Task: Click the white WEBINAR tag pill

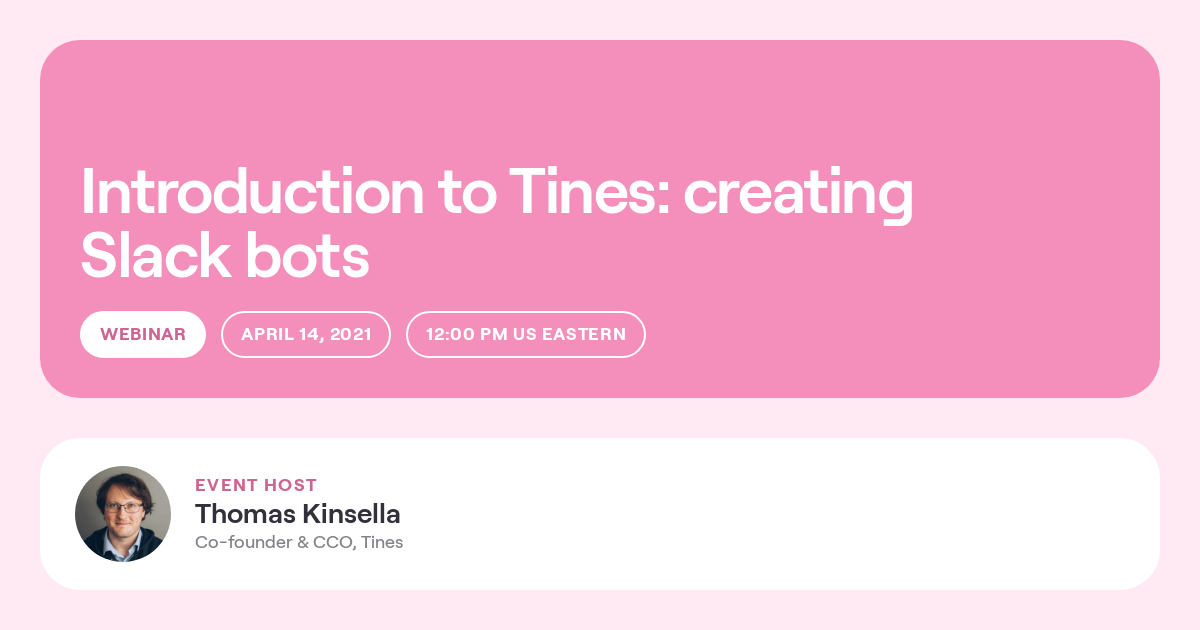Action: coord(143,334)
